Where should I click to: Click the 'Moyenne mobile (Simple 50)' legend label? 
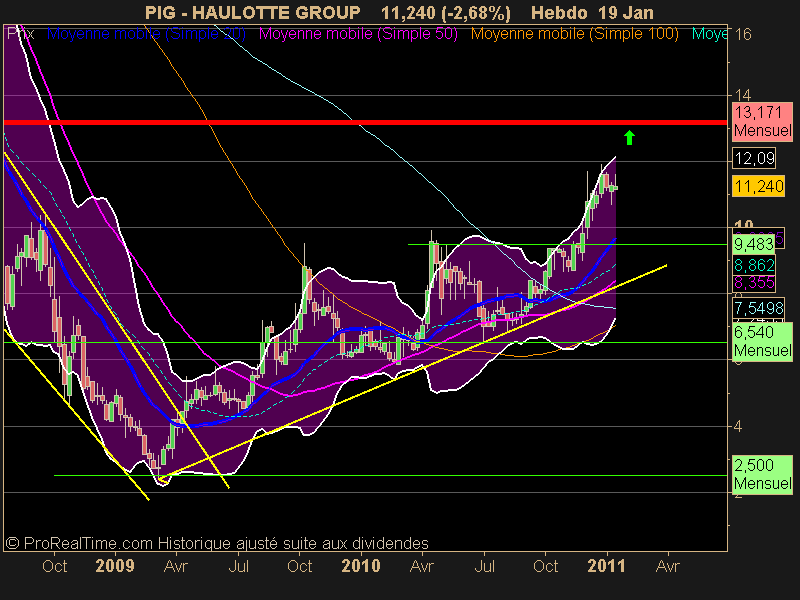358,34
